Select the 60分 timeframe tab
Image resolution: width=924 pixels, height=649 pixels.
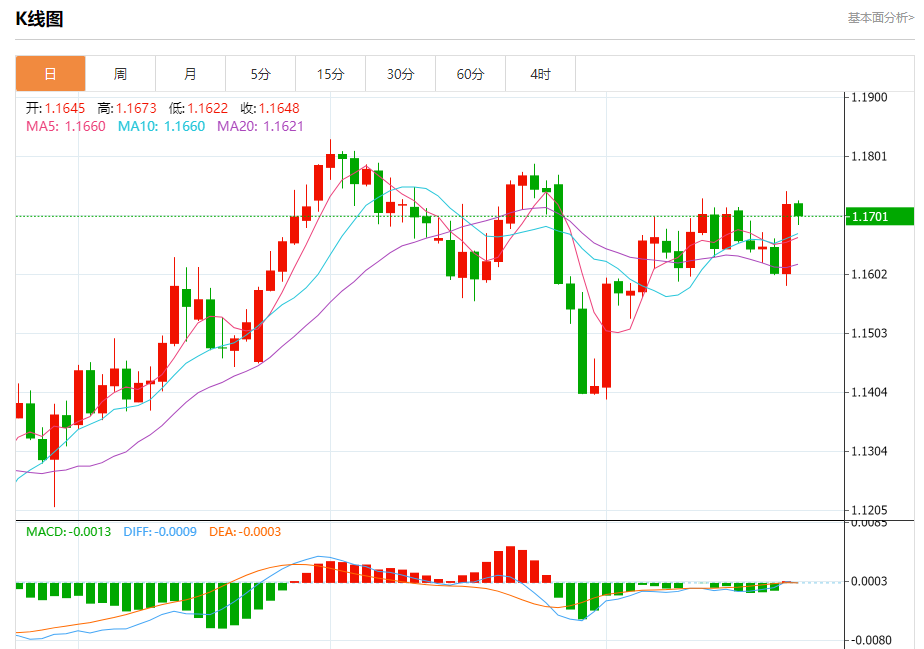point(470,74)
